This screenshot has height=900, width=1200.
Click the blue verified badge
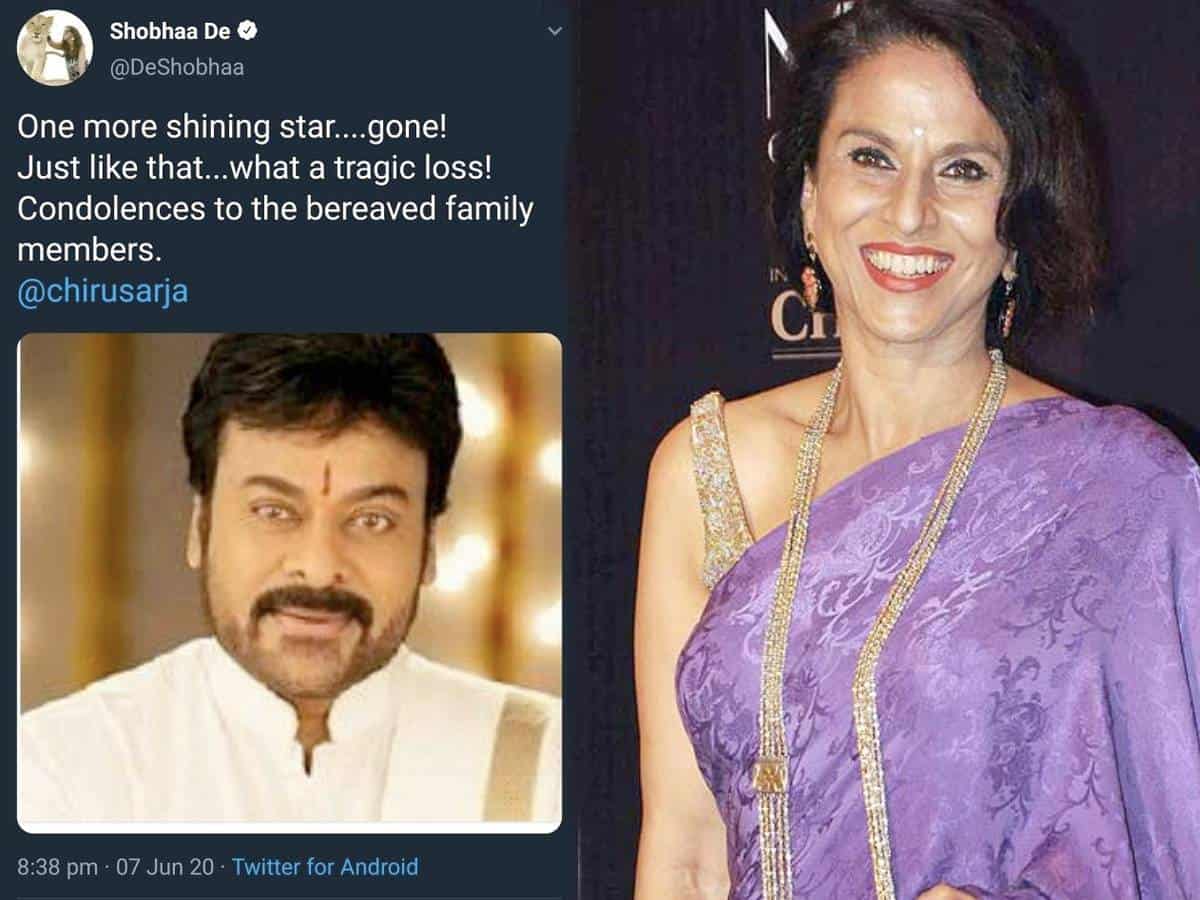248,31
